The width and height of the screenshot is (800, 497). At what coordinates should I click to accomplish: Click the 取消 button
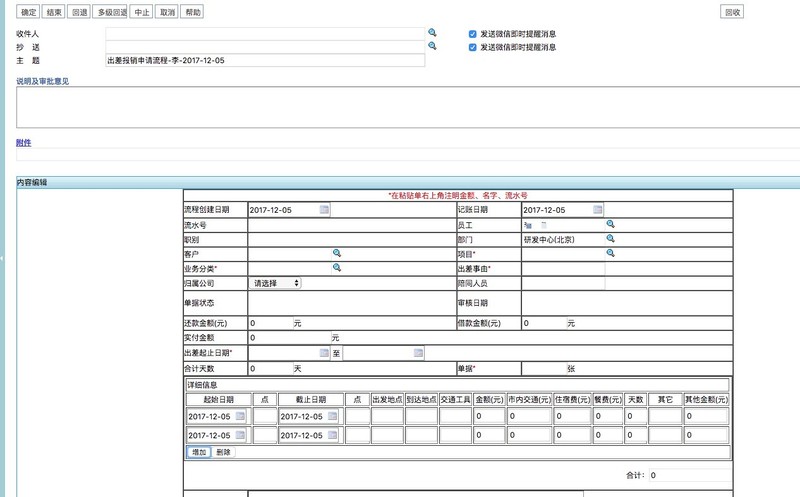pyautogui.click(x=167, y=12)
